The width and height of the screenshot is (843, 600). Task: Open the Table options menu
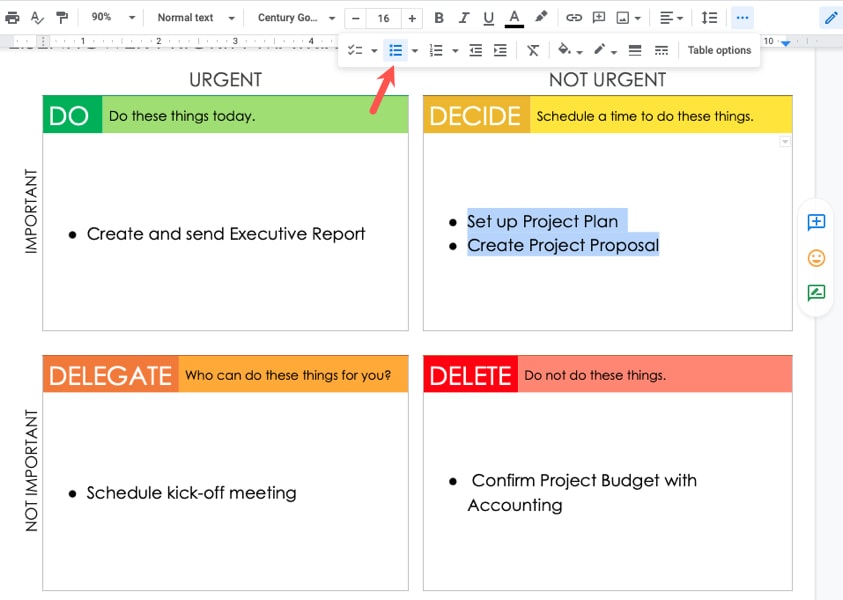pyautogui.click(x=719, y=49)
